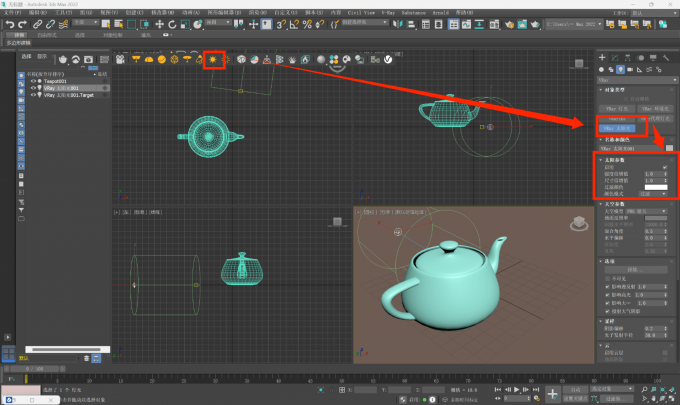
Task: Click the intensity multiplier value field
Action: (654, 174)
